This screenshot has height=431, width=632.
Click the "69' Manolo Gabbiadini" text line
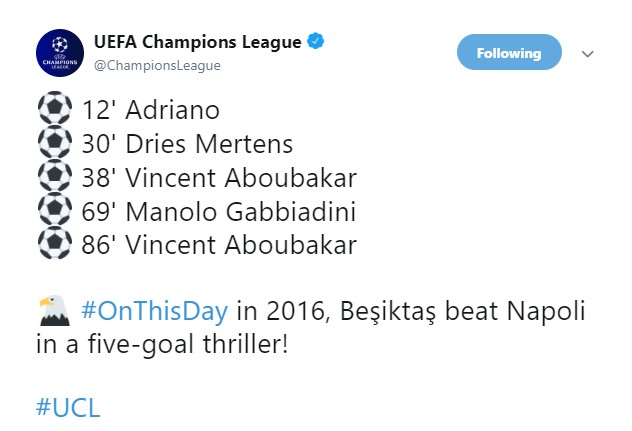(x=217, y=211)
